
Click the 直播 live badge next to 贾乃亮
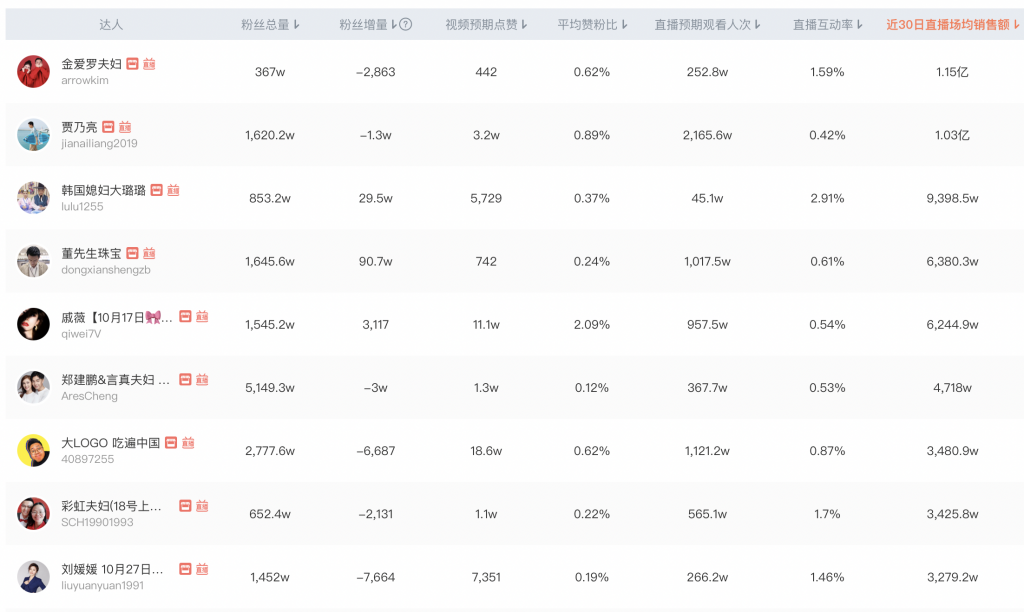(x=125, y=127)
